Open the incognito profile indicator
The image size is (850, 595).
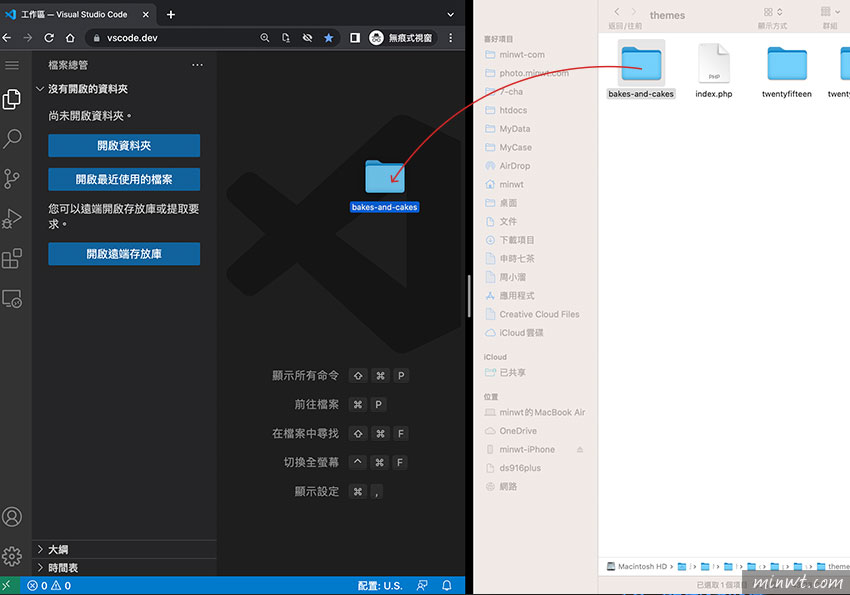(x=402, y=38)
